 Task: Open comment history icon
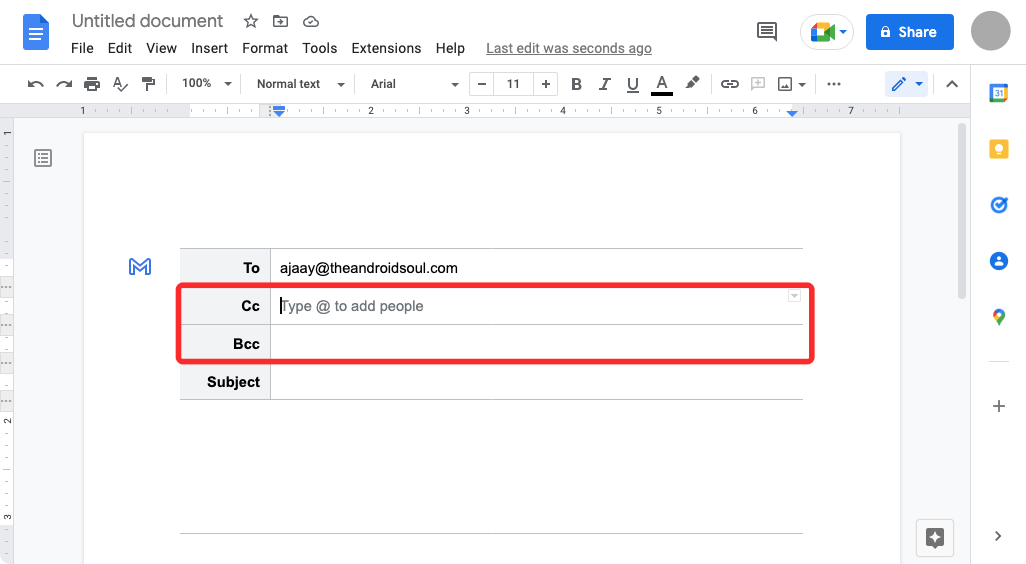pyautogui.click(x=767, y=31)
